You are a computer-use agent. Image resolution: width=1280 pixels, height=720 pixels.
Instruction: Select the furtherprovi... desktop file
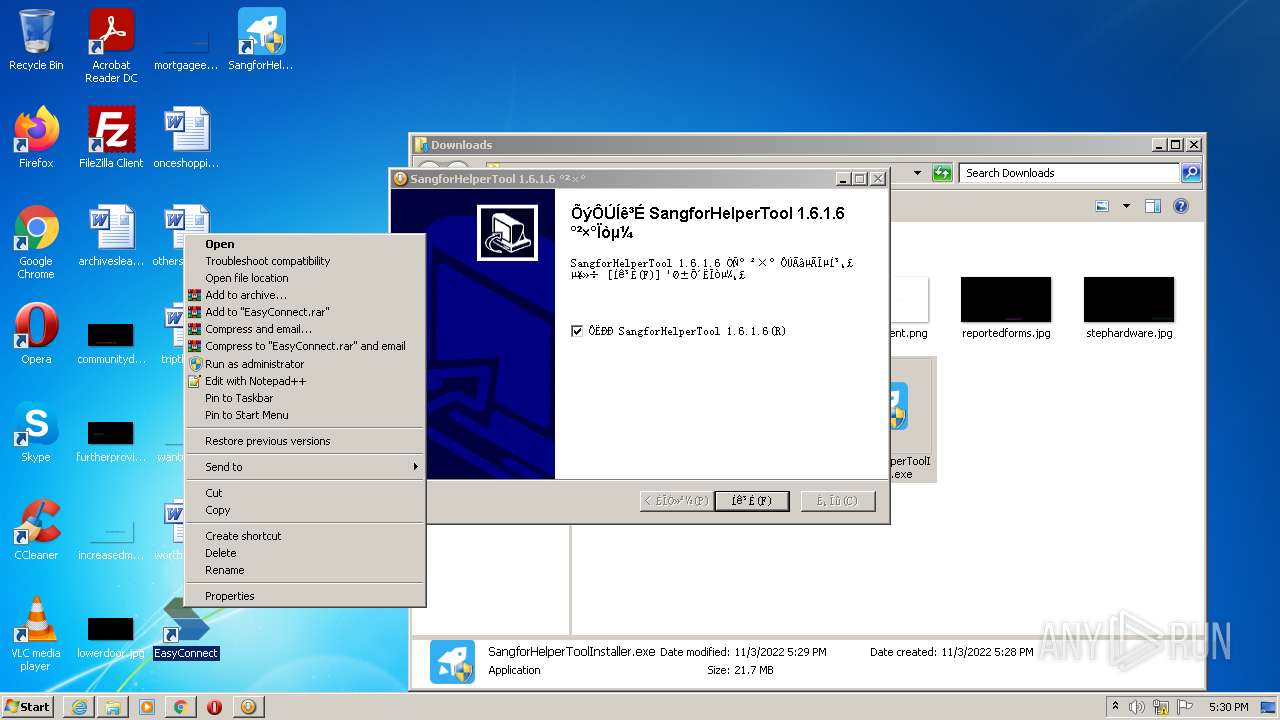(x=111, y=441)
